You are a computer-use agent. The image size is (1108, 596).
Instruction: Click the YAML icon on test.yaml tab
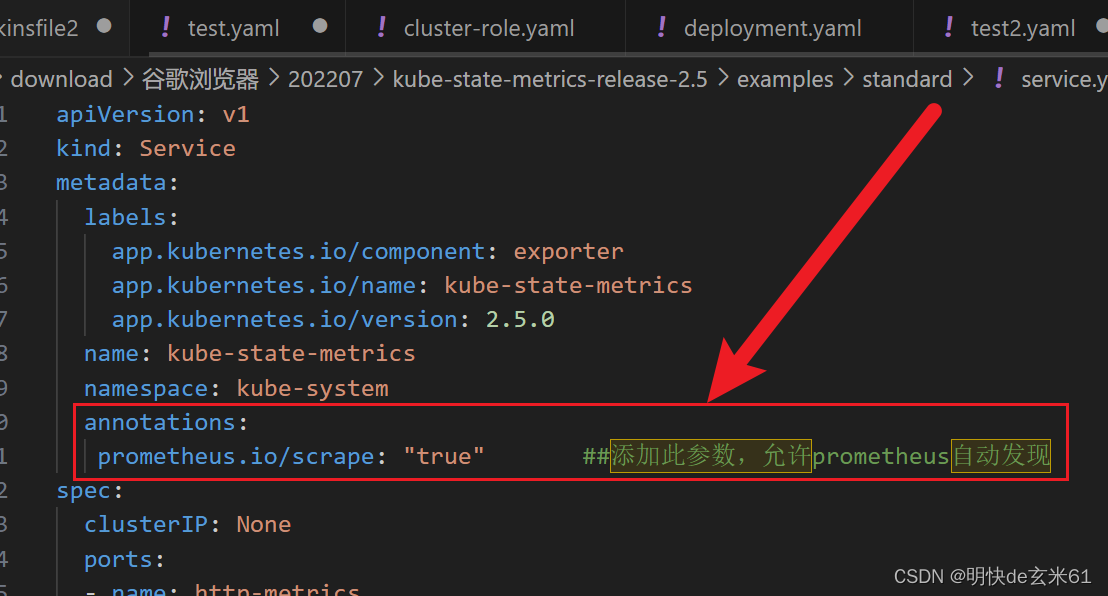click(165, 28)
